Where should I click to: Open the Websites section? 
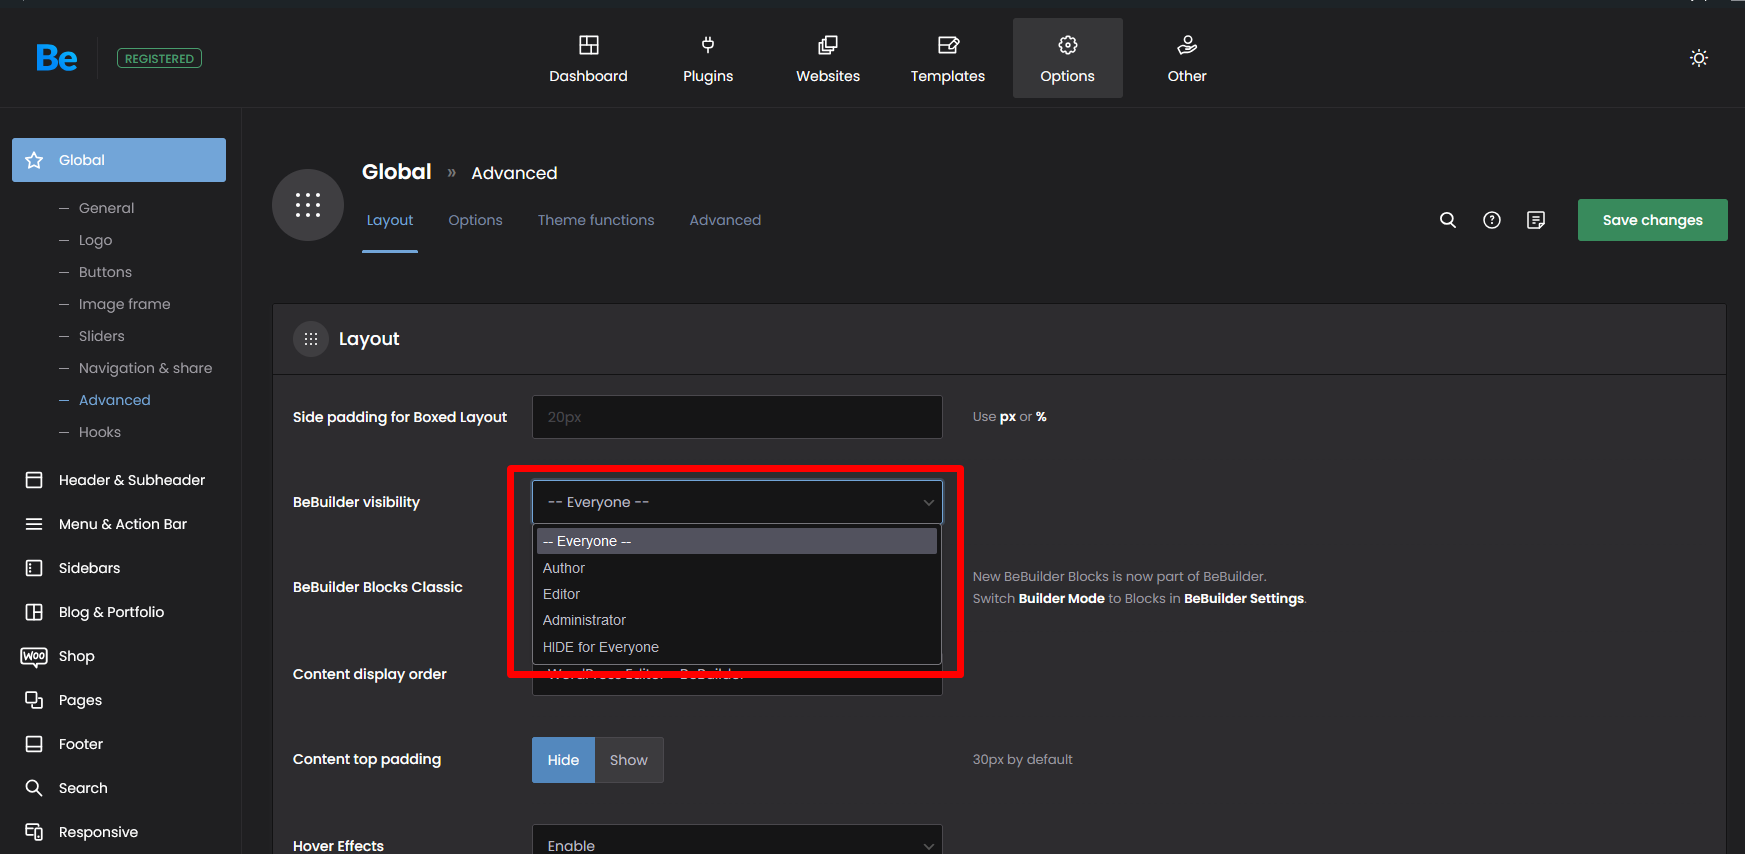pyautogui.click(x=828, y=58)
